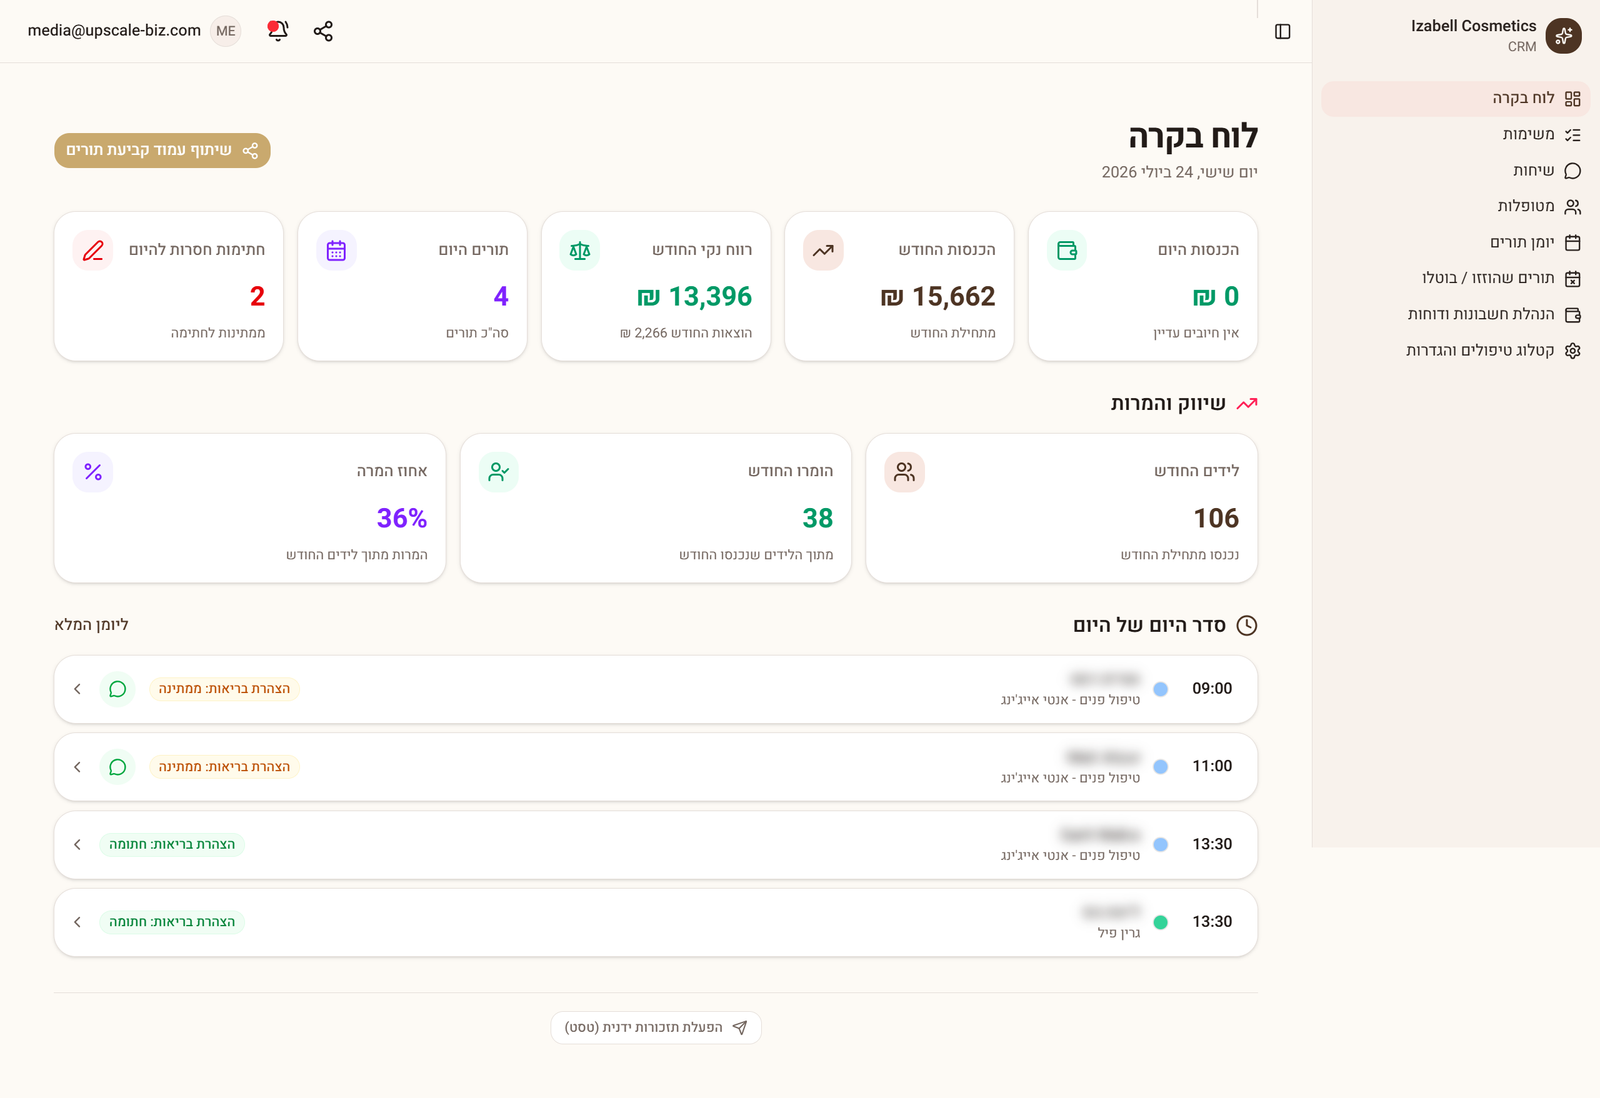1600x1098 pixels.
Task: Open הנהלת חשבונות ודוחות in sidebar
Action: point(1455,314)
